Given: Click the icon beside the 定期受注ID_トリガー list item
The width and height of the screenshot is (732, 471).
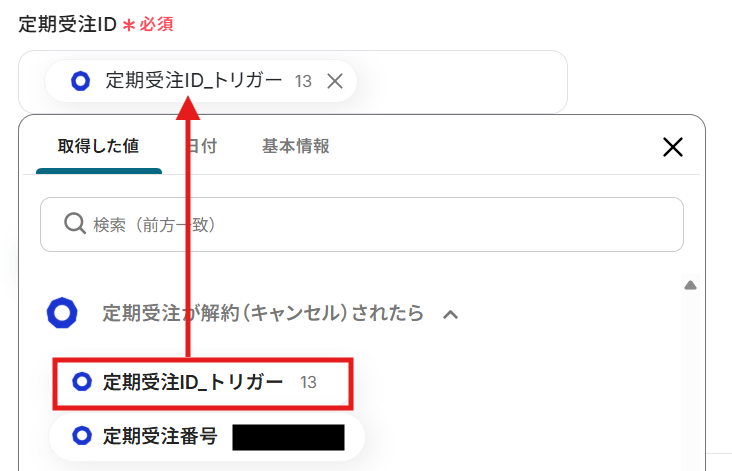Looking at the screenshot, I should coord(83,382).
